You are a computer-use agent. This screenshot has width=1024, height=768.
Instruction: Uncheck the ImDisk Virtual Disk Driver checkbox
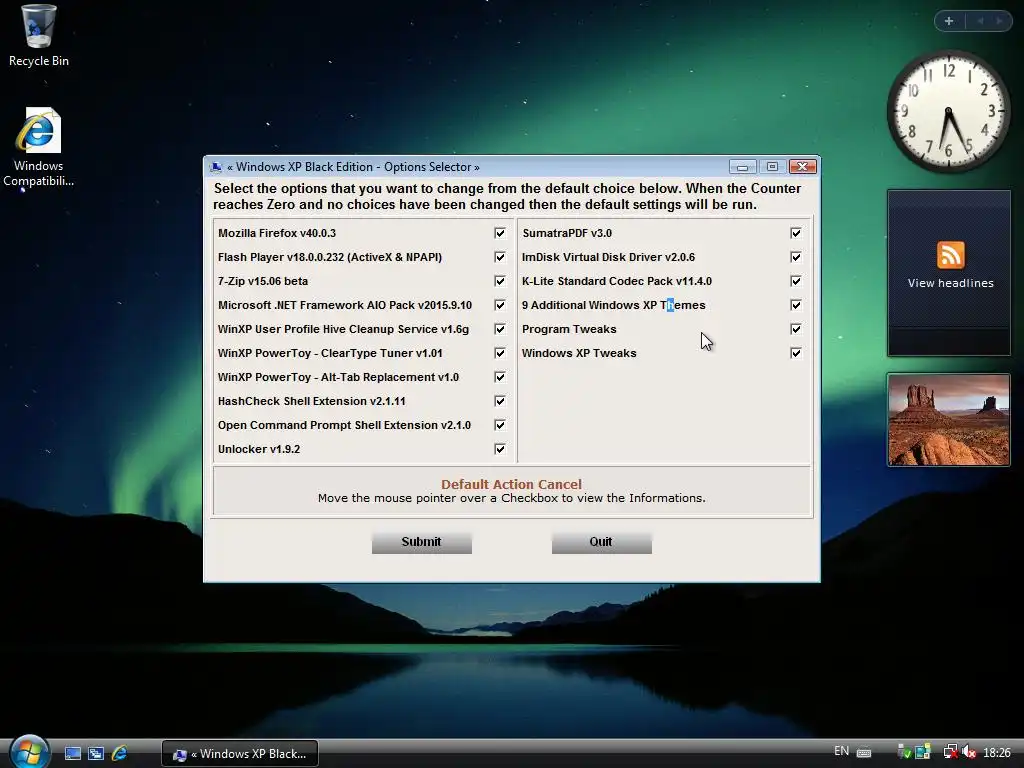click(796, 257)
